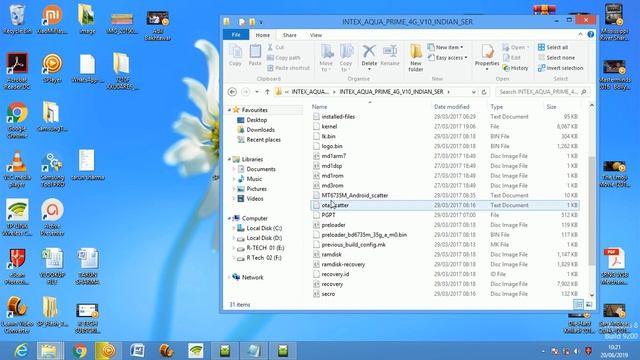The height and width of the screenshot is (360, 640).
Task: Switch to the Home ribbon tab
Action: (262, 35)
